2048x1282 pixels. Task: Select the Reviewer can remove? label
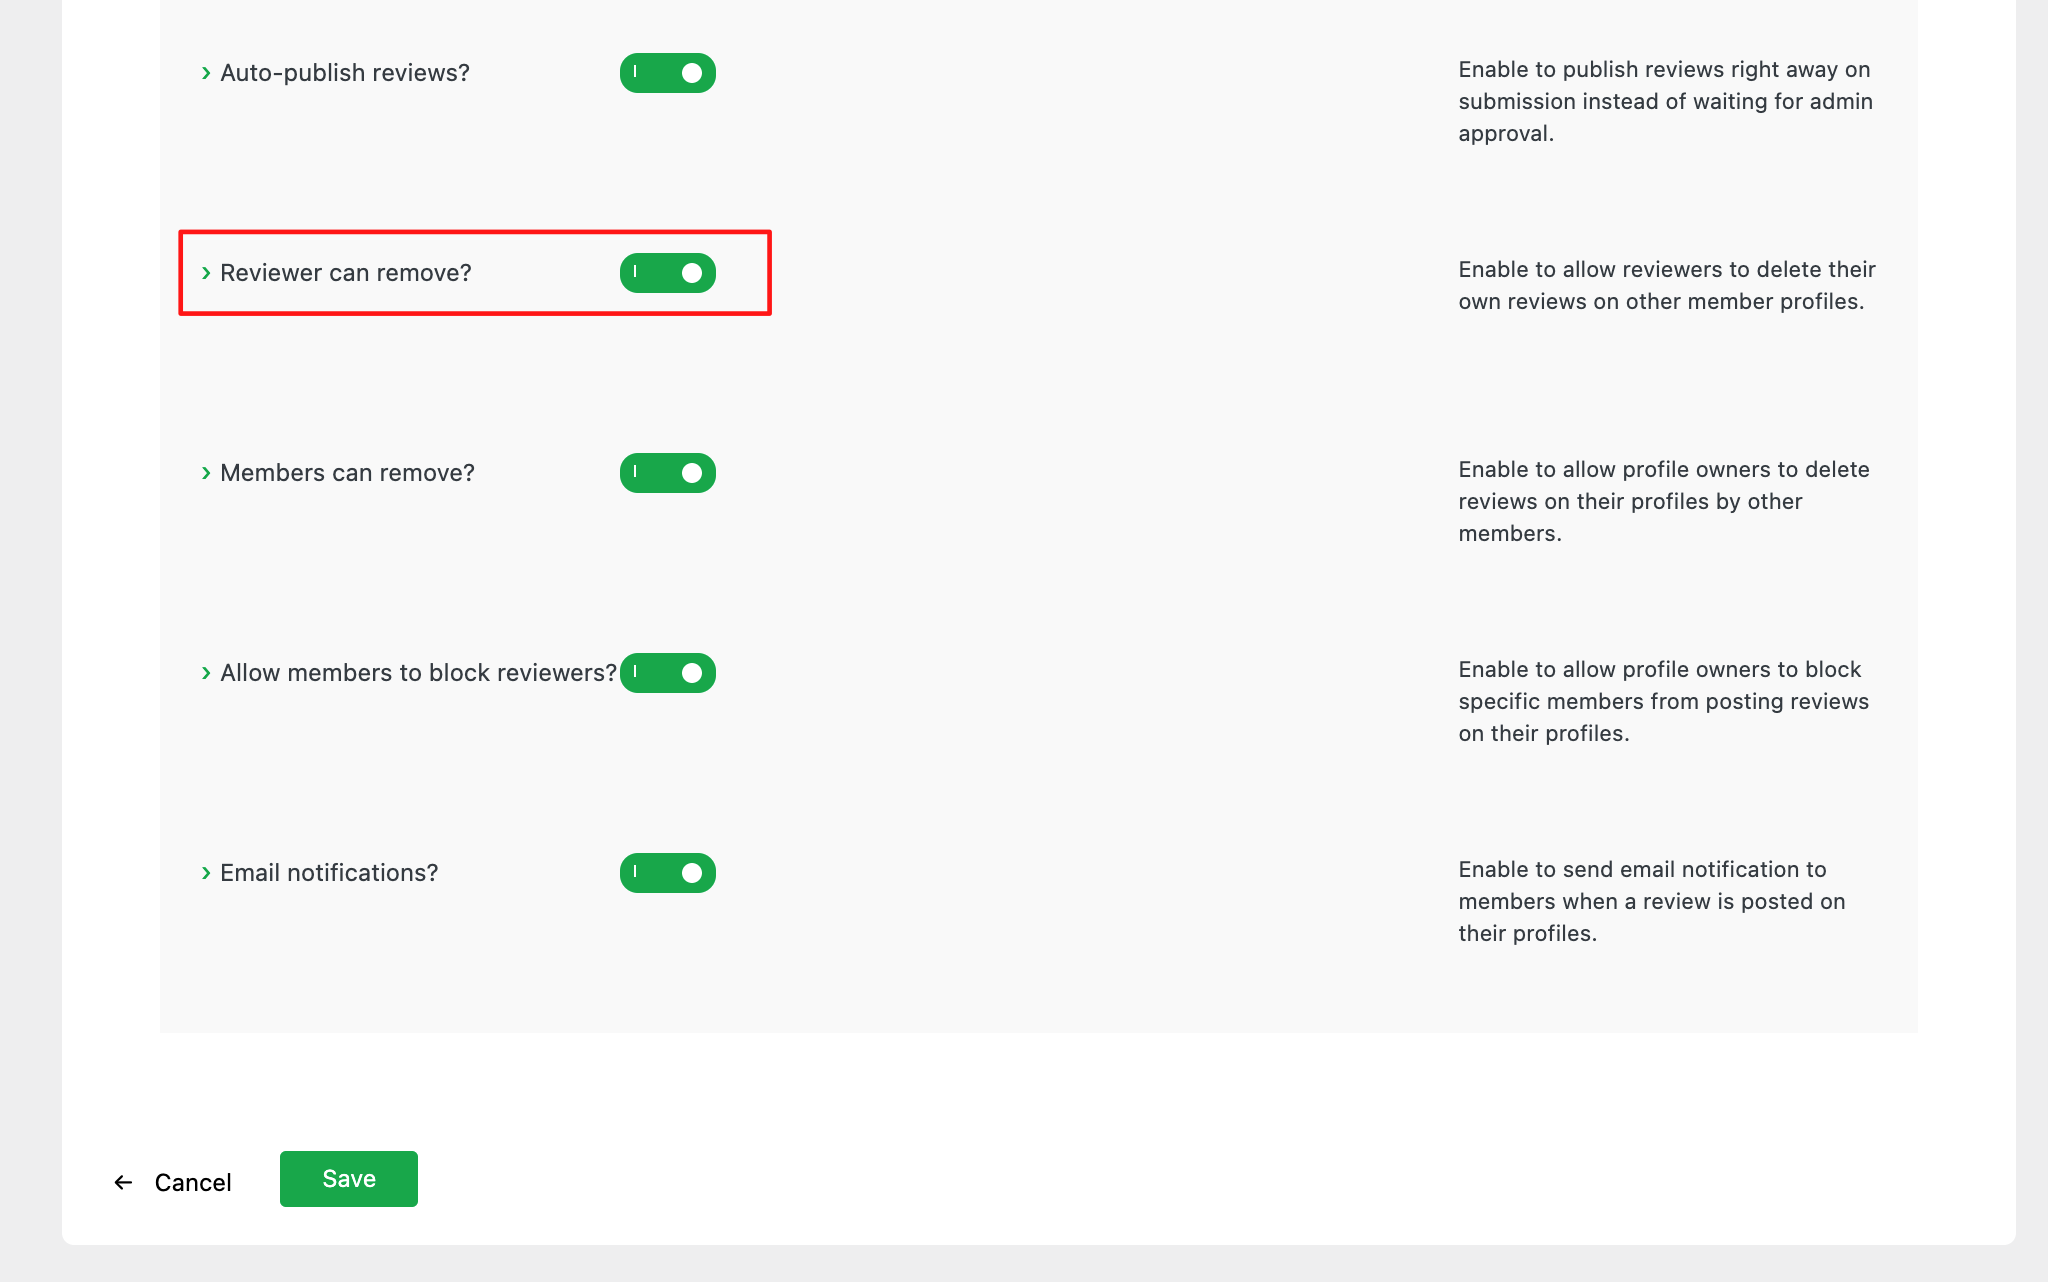[x=346, y=273]
